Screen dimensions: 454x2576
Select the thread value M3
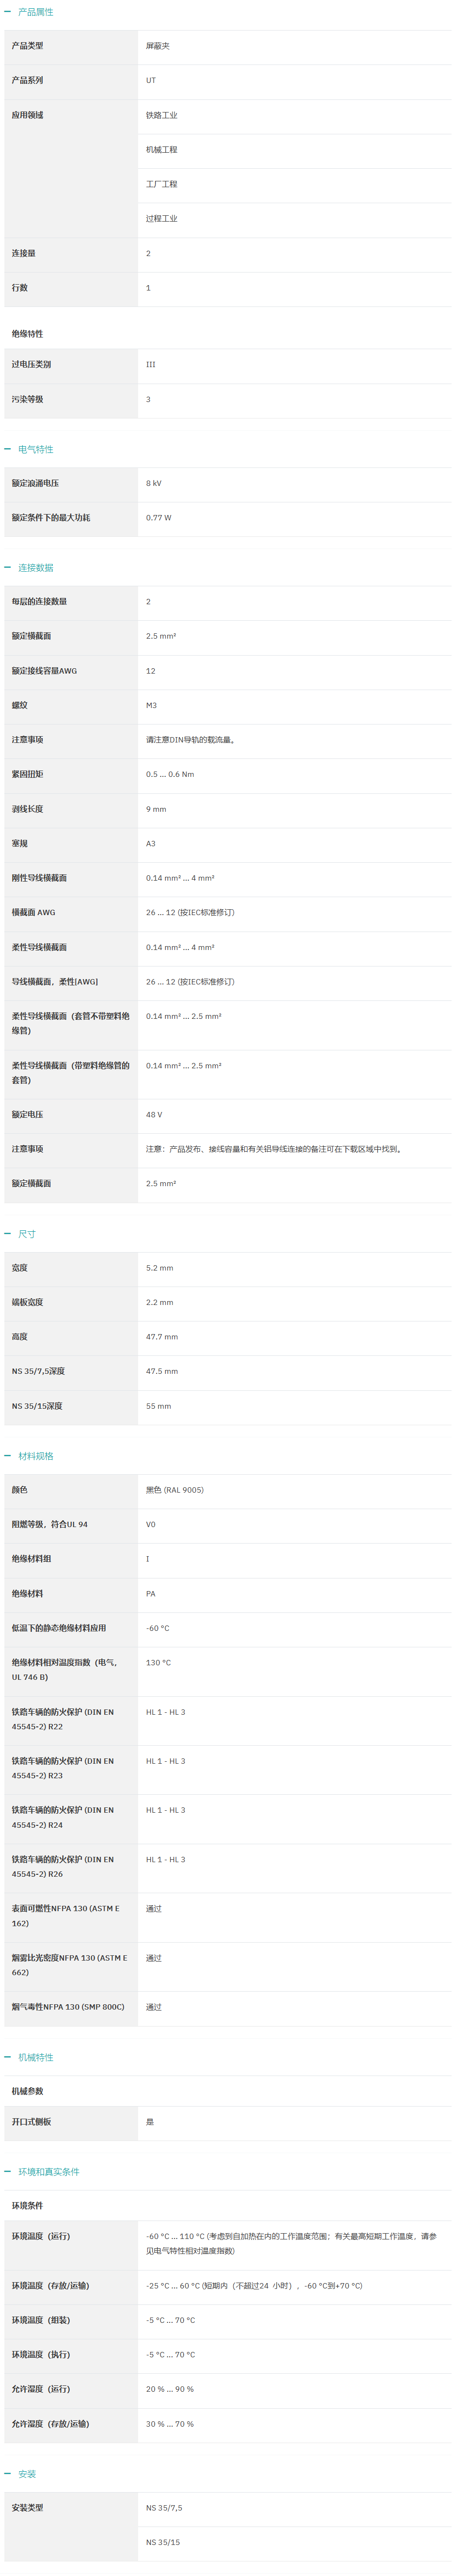coord(152,705)
